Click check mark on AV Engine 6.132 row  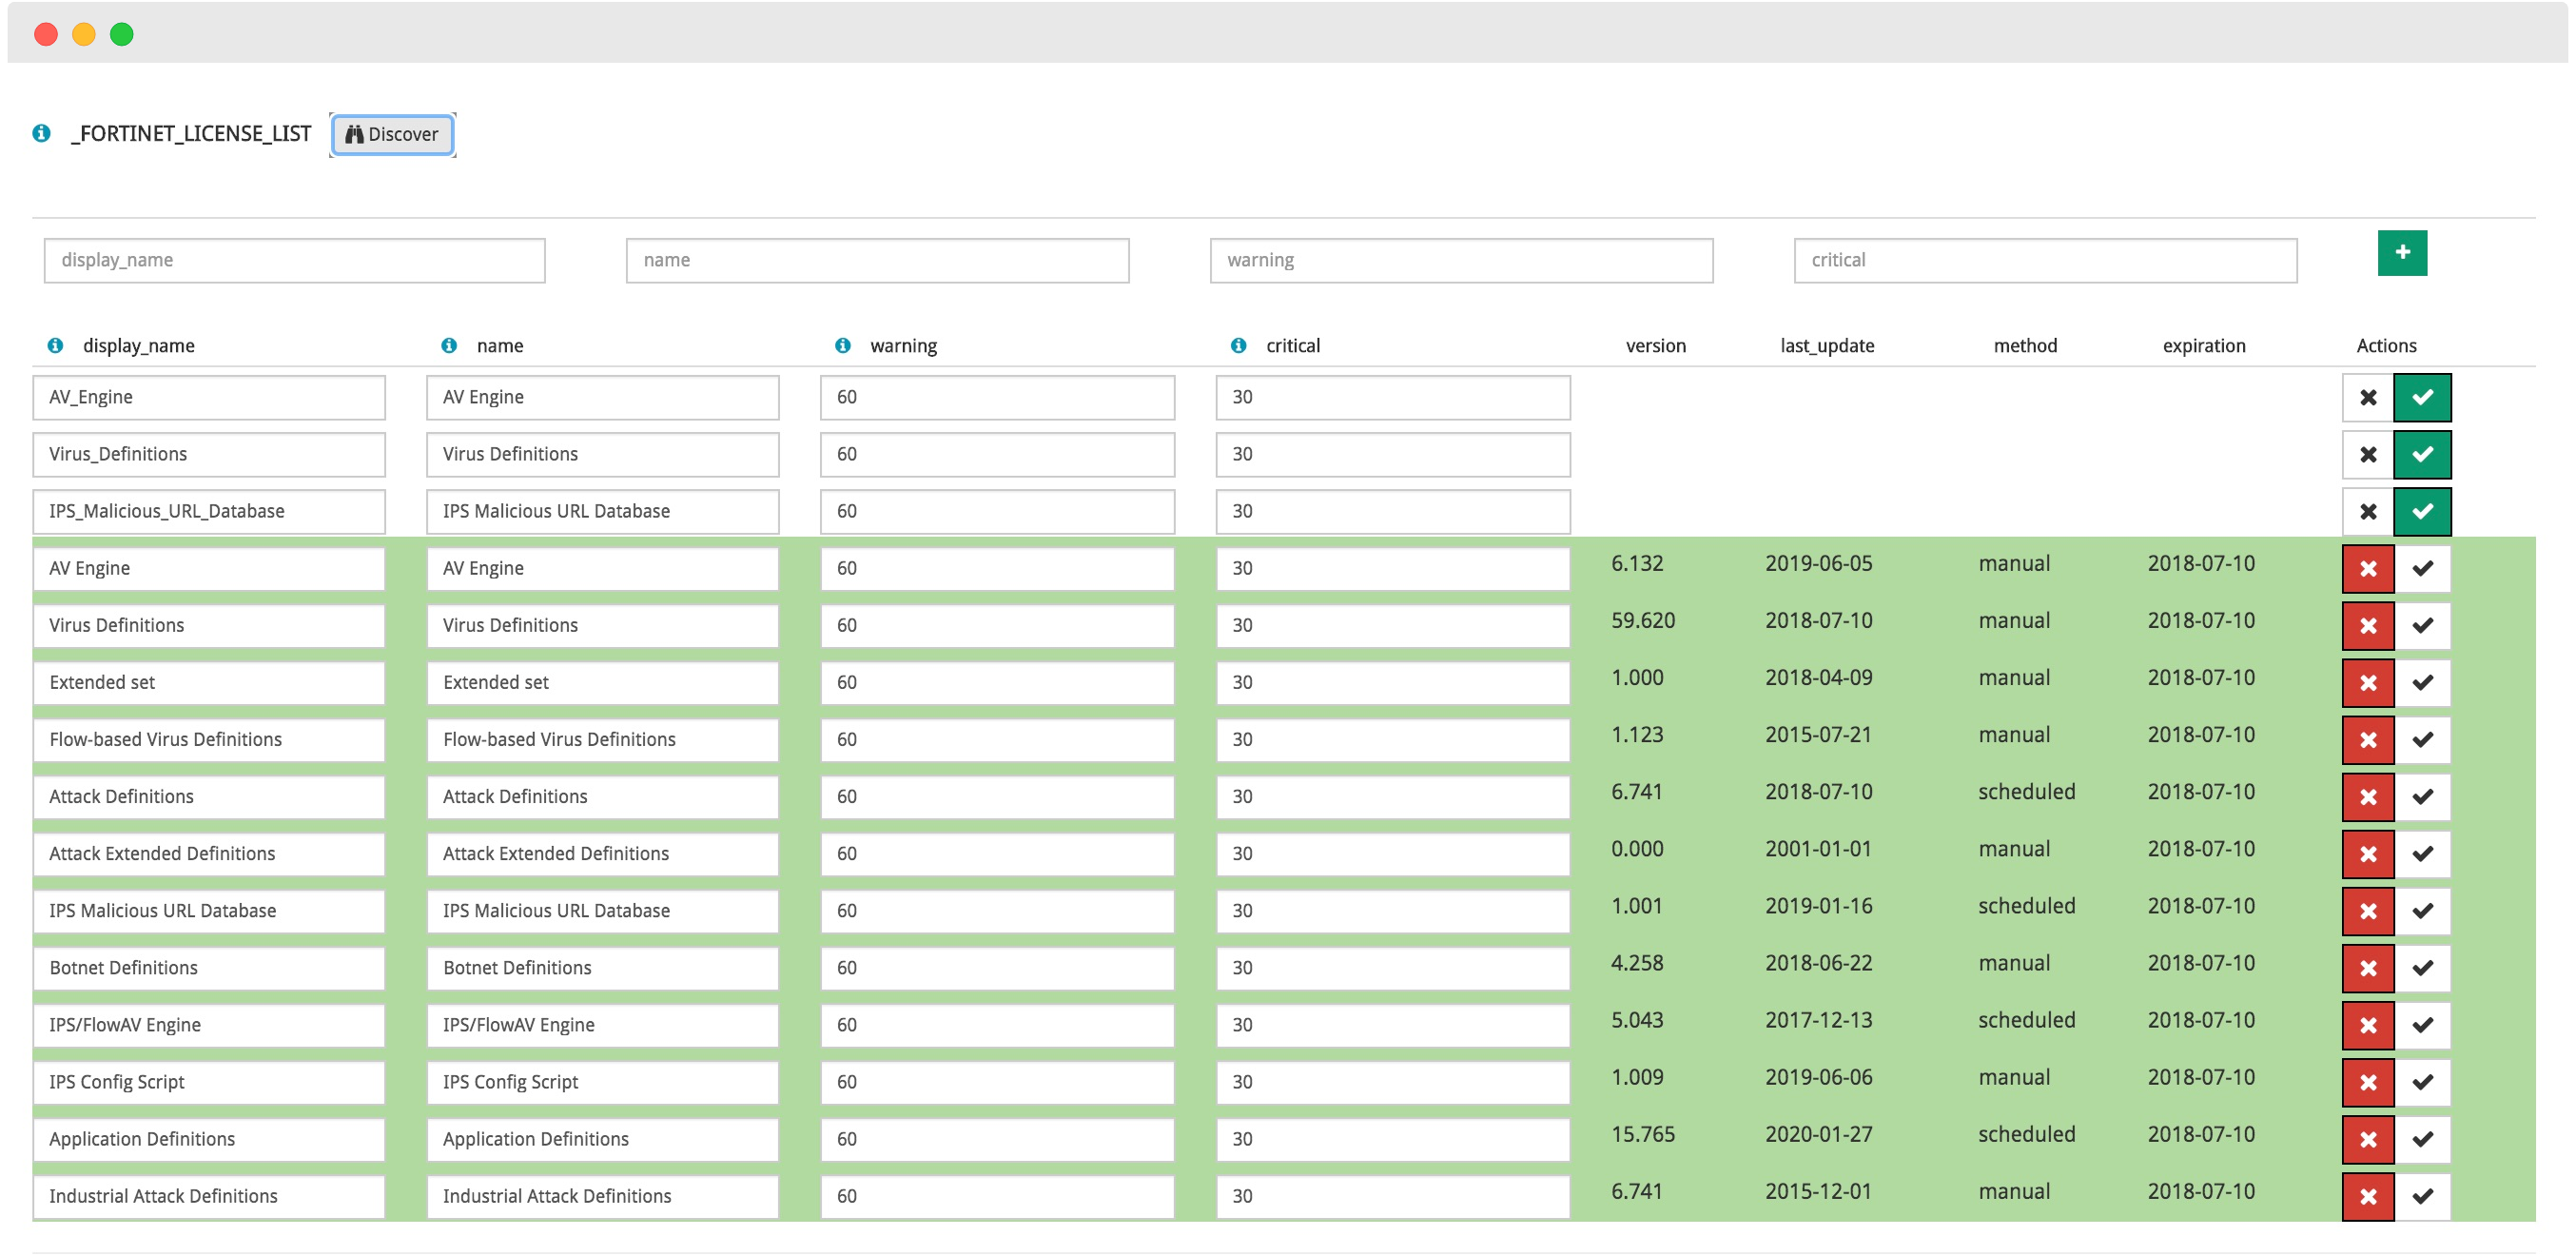pyautogui.click(x=2422, y=568)
